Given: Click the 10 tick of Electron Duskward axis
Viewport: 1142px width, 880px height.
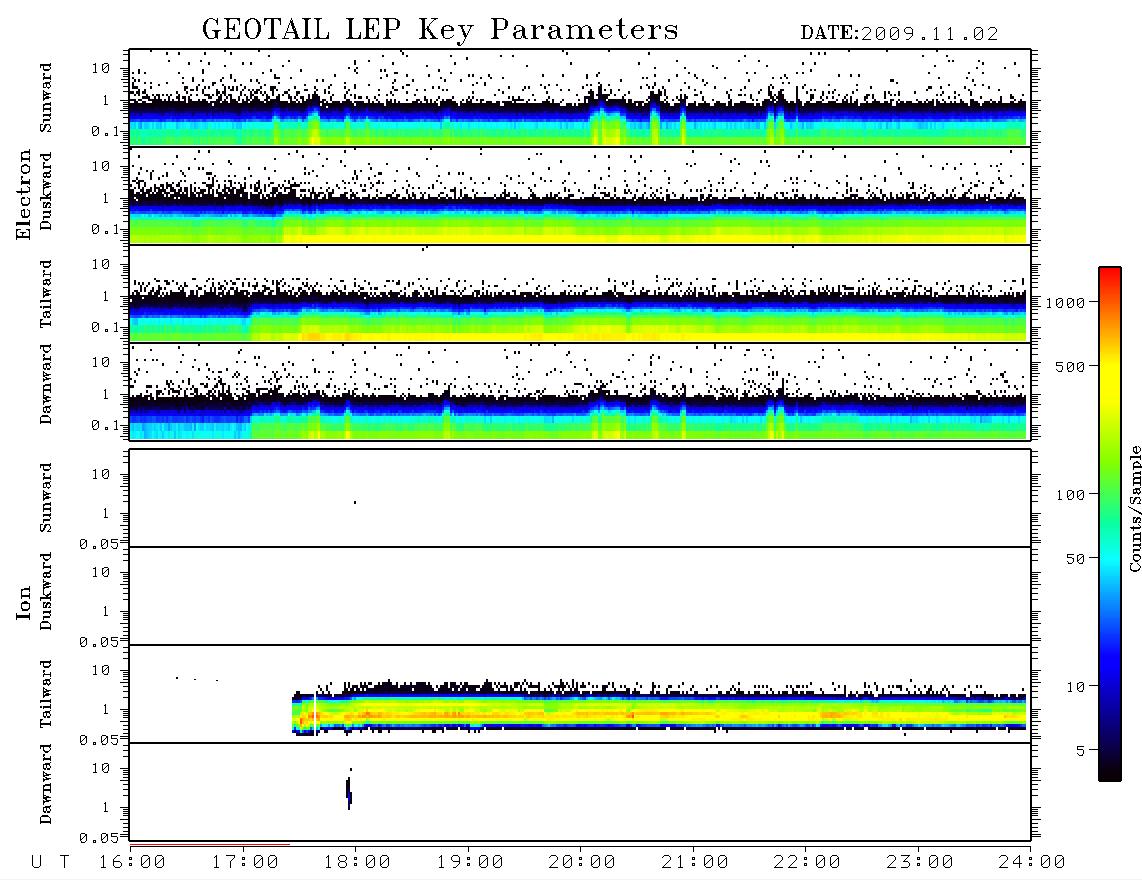Looking at the screenshot, I should click(x=101, y=166).
